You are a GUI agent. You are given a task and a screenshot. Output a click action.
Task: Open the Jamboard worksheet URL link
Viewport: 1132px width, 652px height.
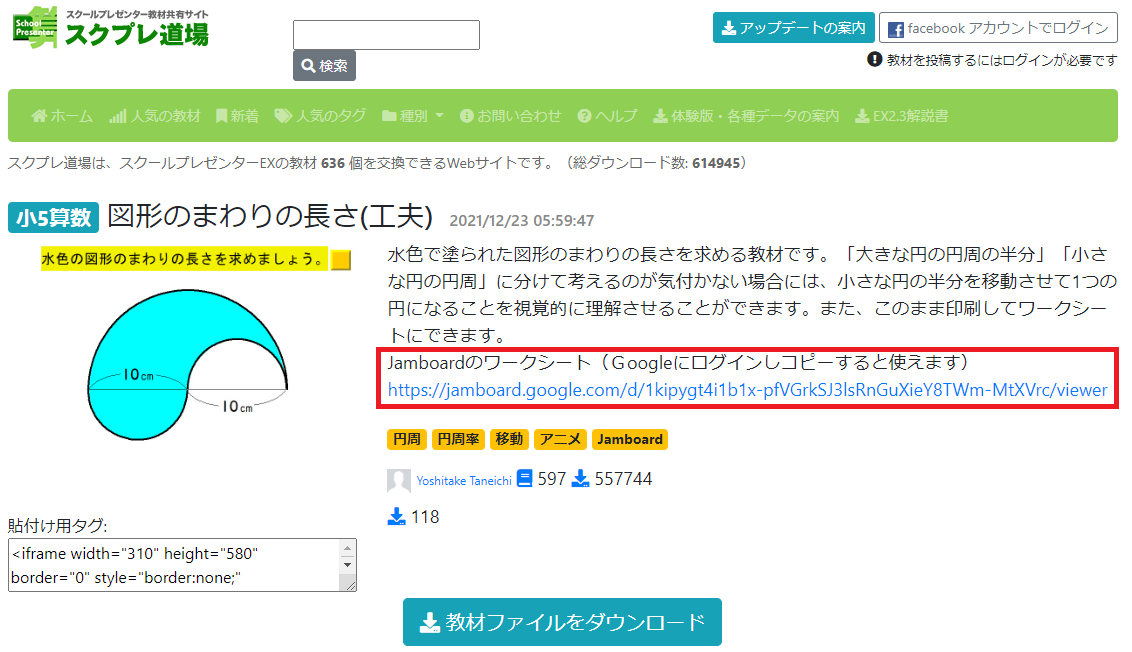pos(747,390)
